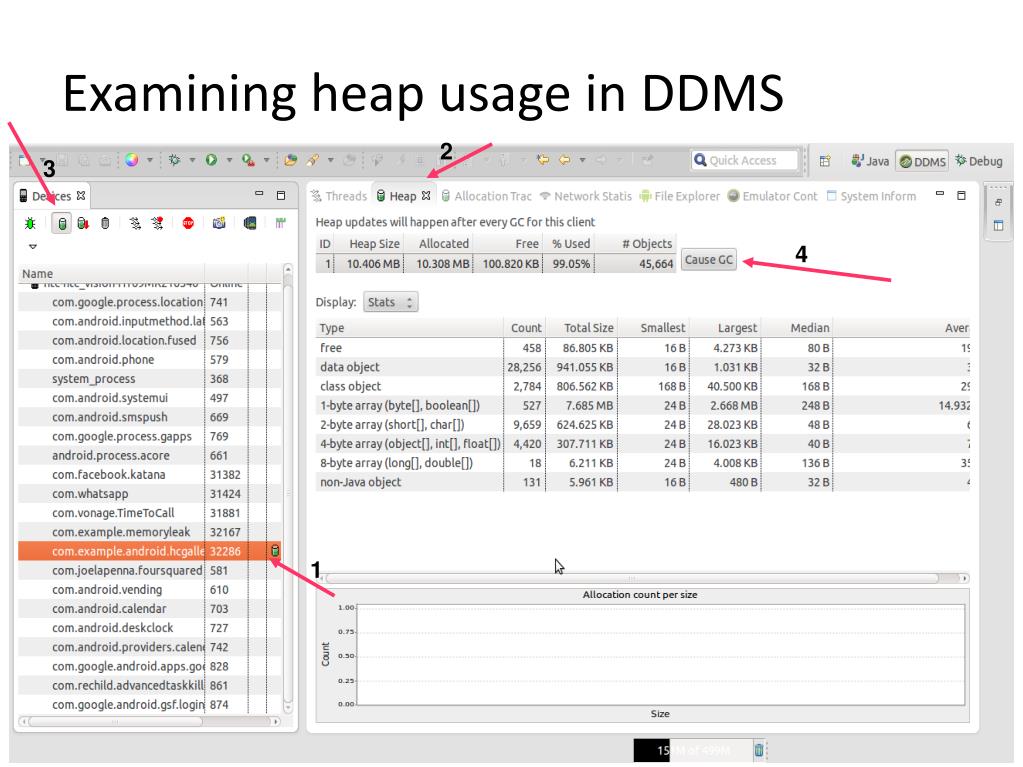Click inside the Quick Access search field
The width and height of the screenshot is (1023, 767).
pos(744,160)
